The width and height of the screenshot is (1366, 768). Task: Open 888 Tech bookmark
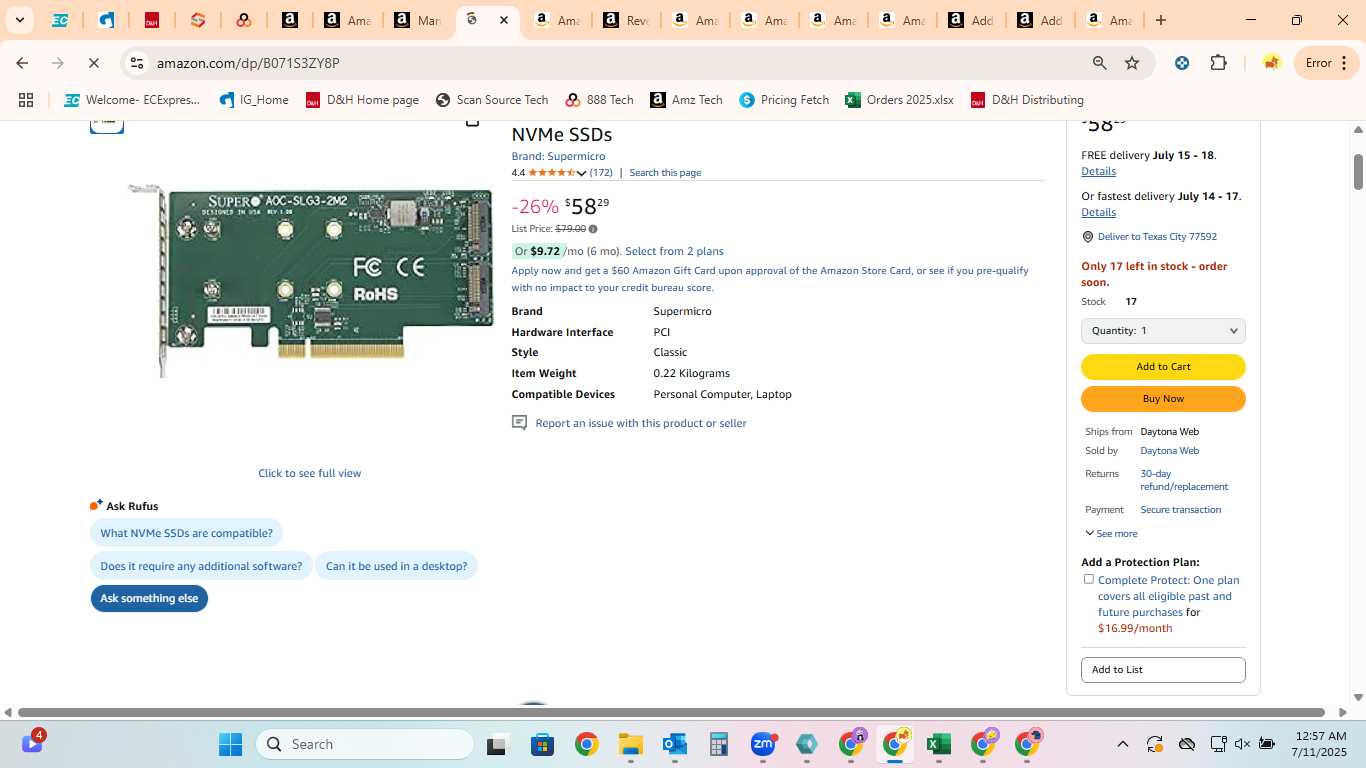coord(600,100)
